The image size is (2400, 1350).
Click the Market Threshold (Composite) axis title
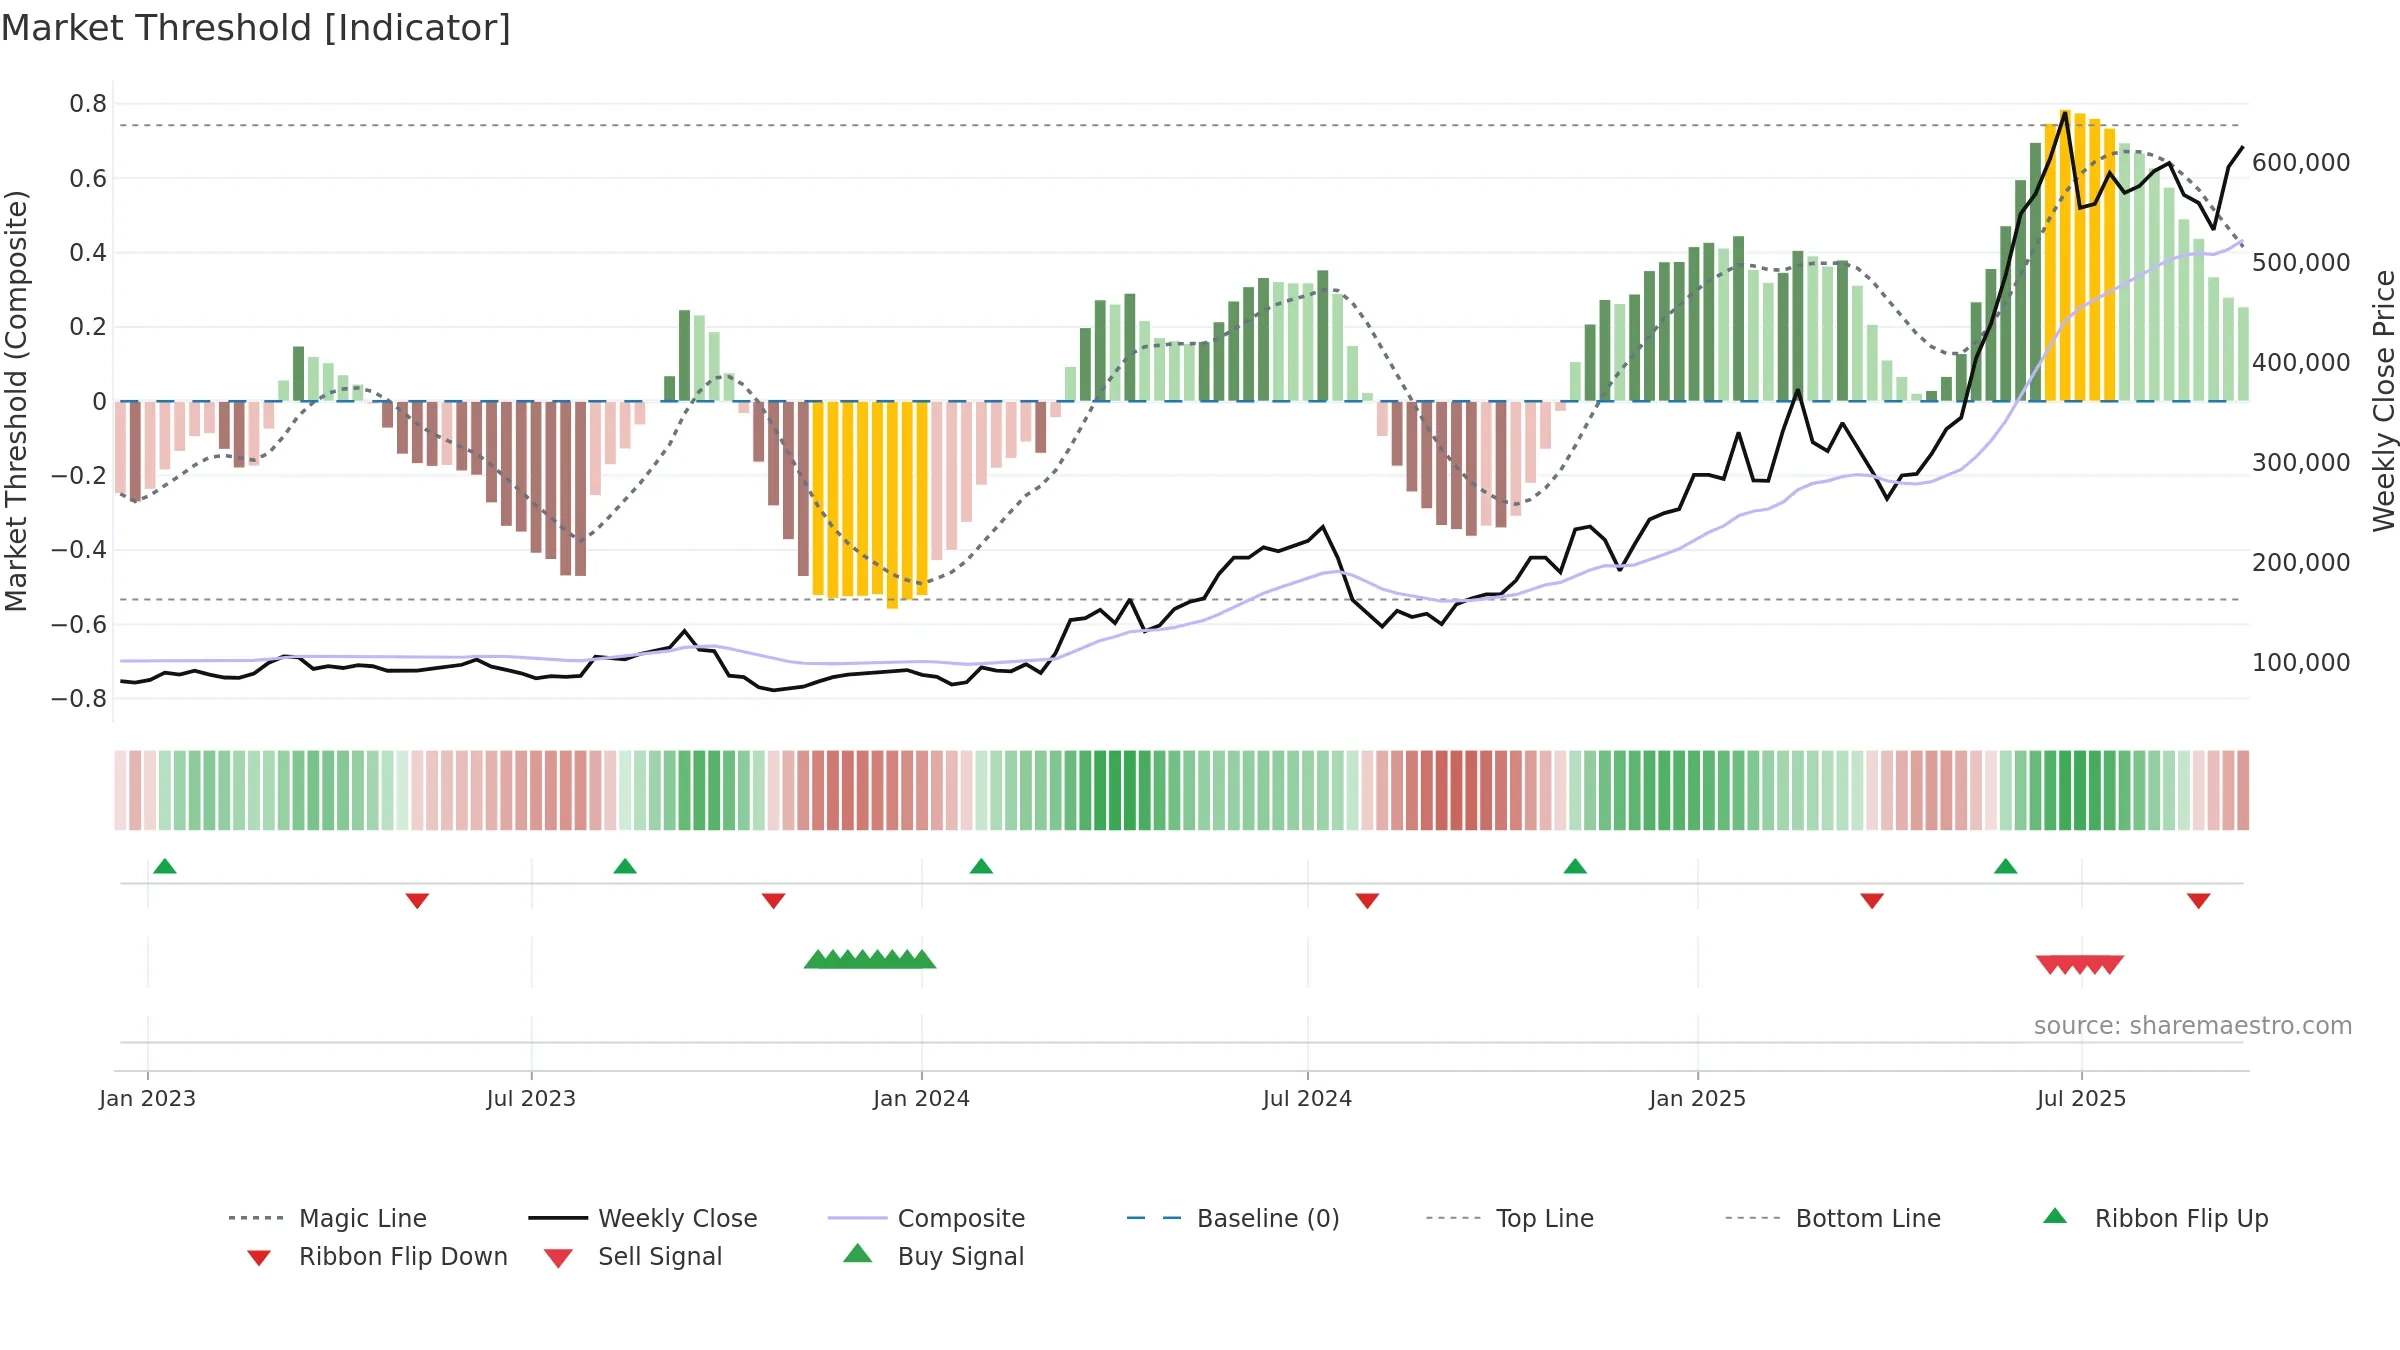(16, 400)
